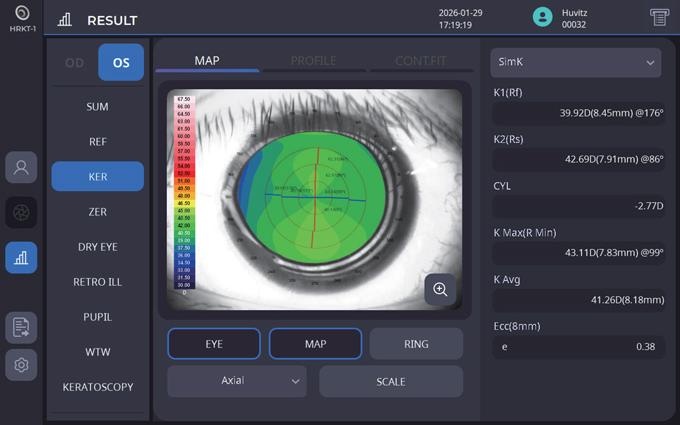Viewport: 680px width, 425px height.
Task: Open patient sidebar person icon
Action: [21, 167]
